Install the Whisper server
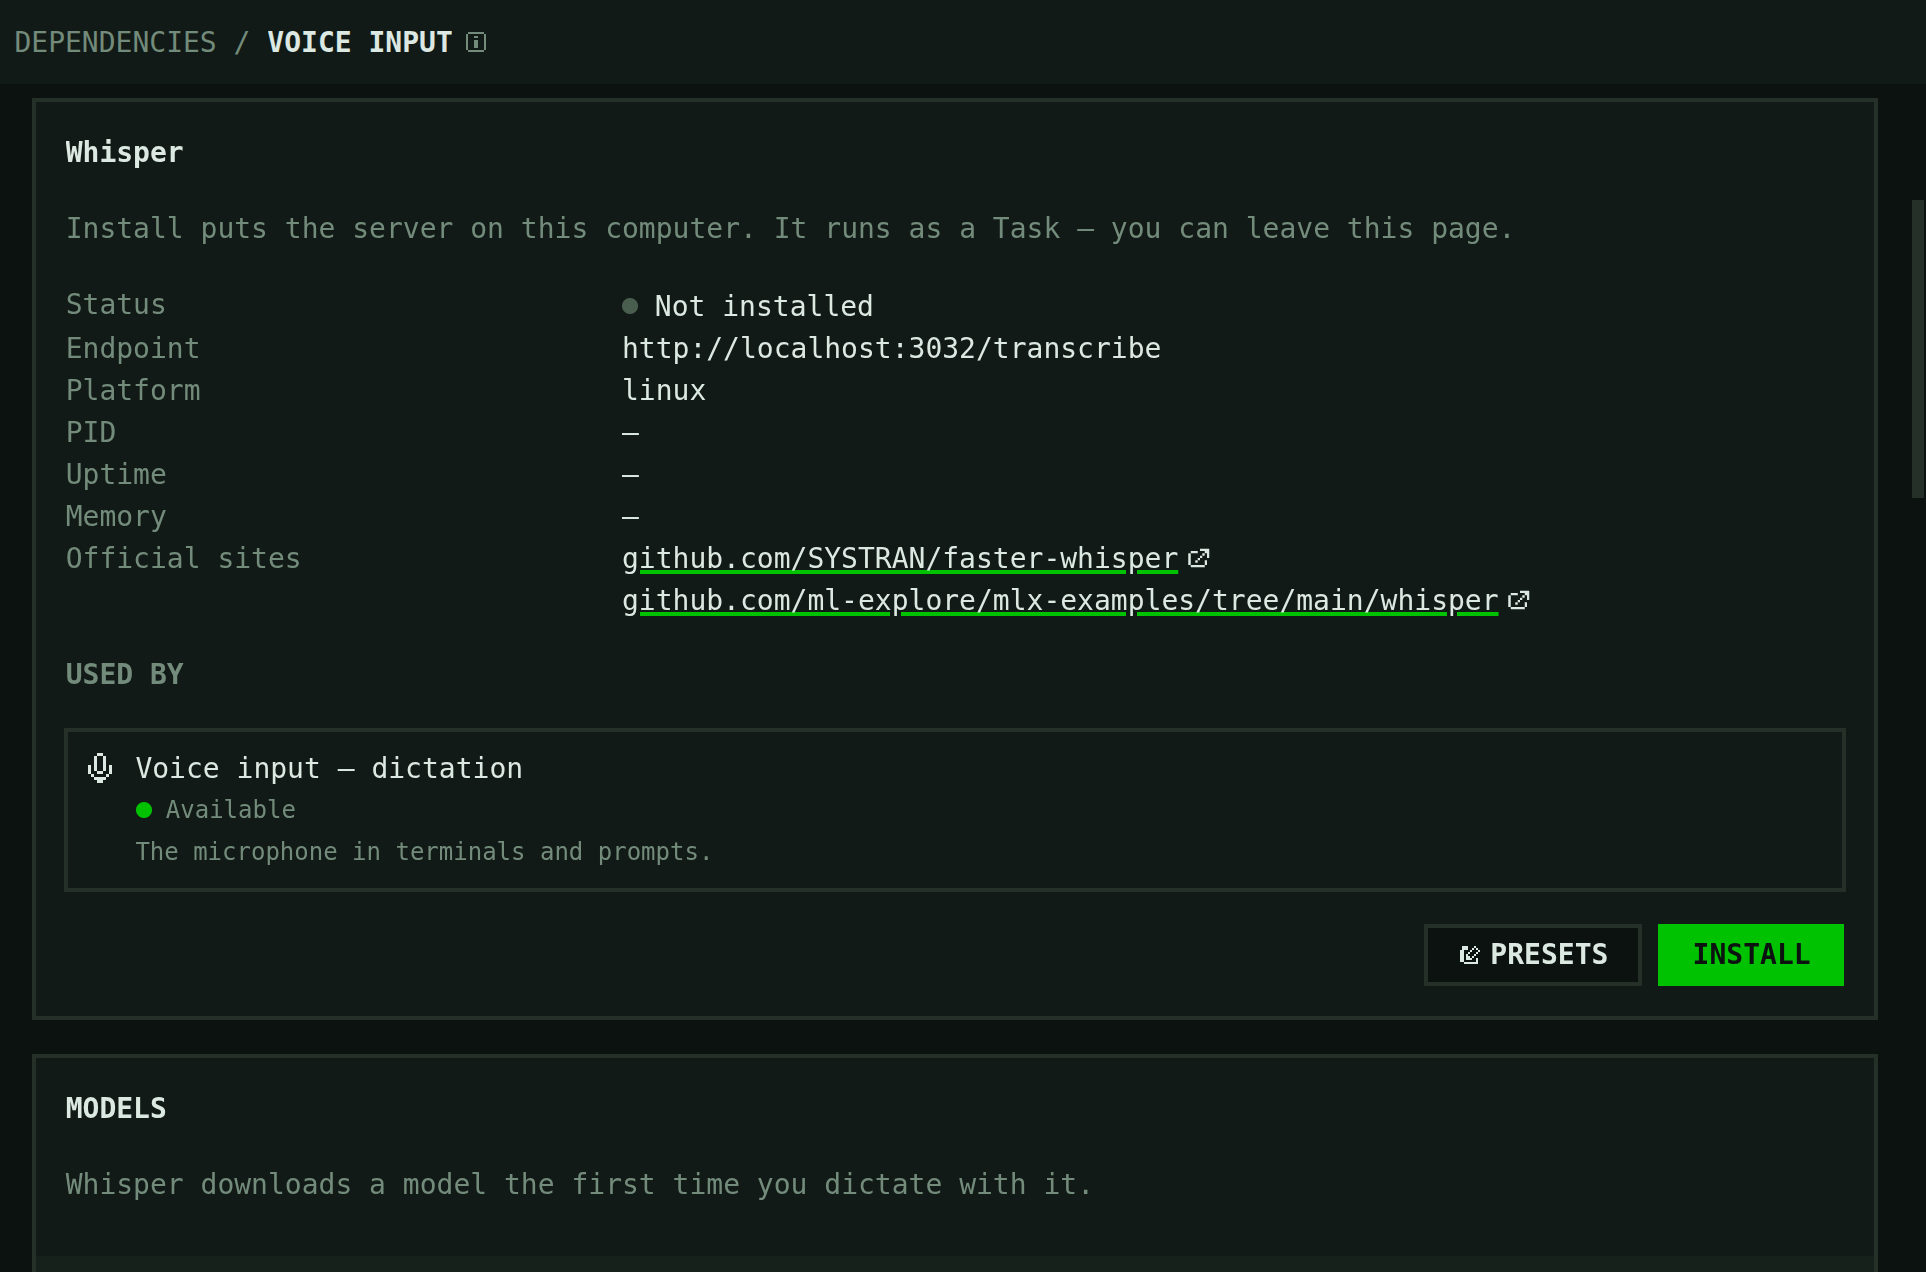The width and height of the screenshot is (1926, 1272). click(x=1750, y=955)
